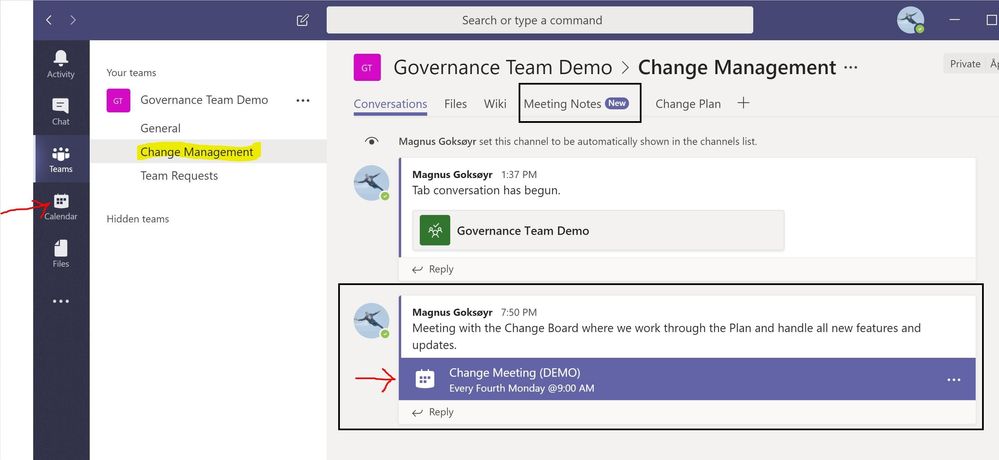Go forward with the right arrow

coord(73,20)
